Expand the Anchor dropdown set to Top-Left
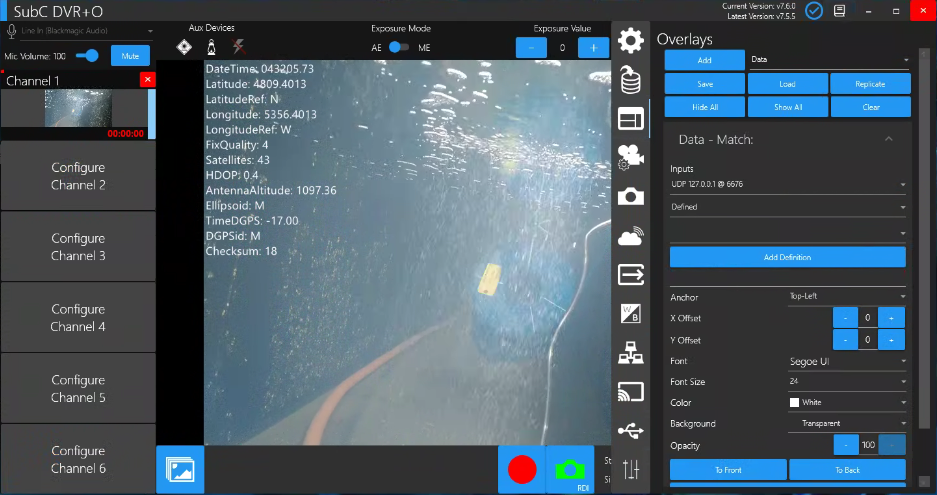937x495 pixels. point(846,297)
